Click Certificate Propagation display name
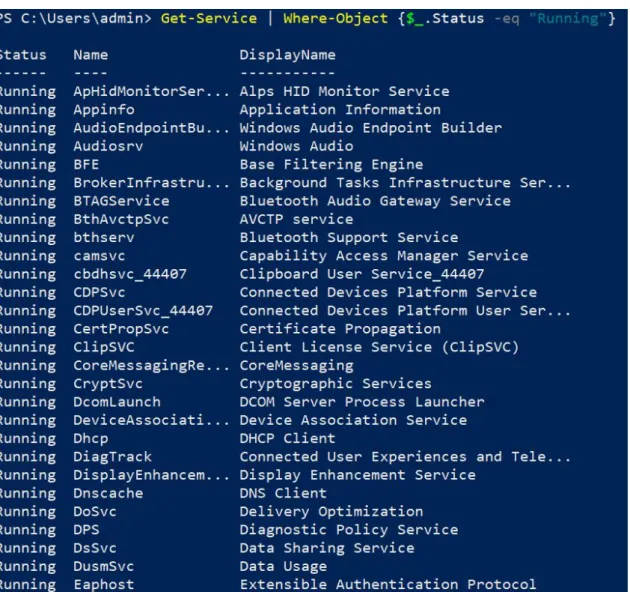Screen dimensions: 630x592 [340, 329]
